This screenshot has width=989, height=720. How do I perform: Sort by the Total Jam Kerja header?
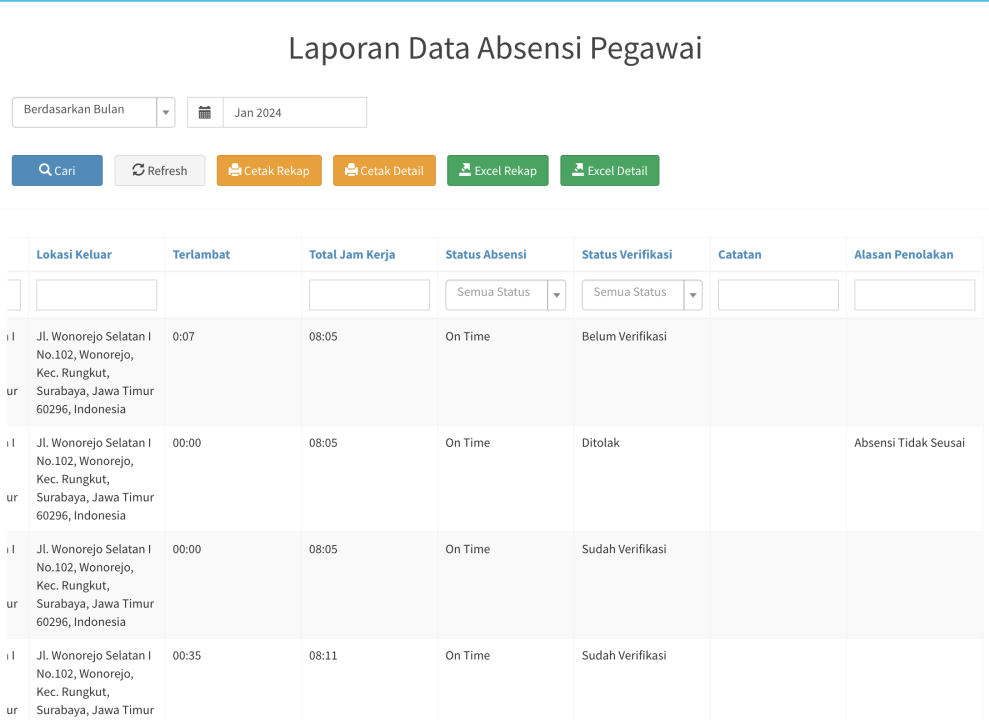tap(352, 255)
